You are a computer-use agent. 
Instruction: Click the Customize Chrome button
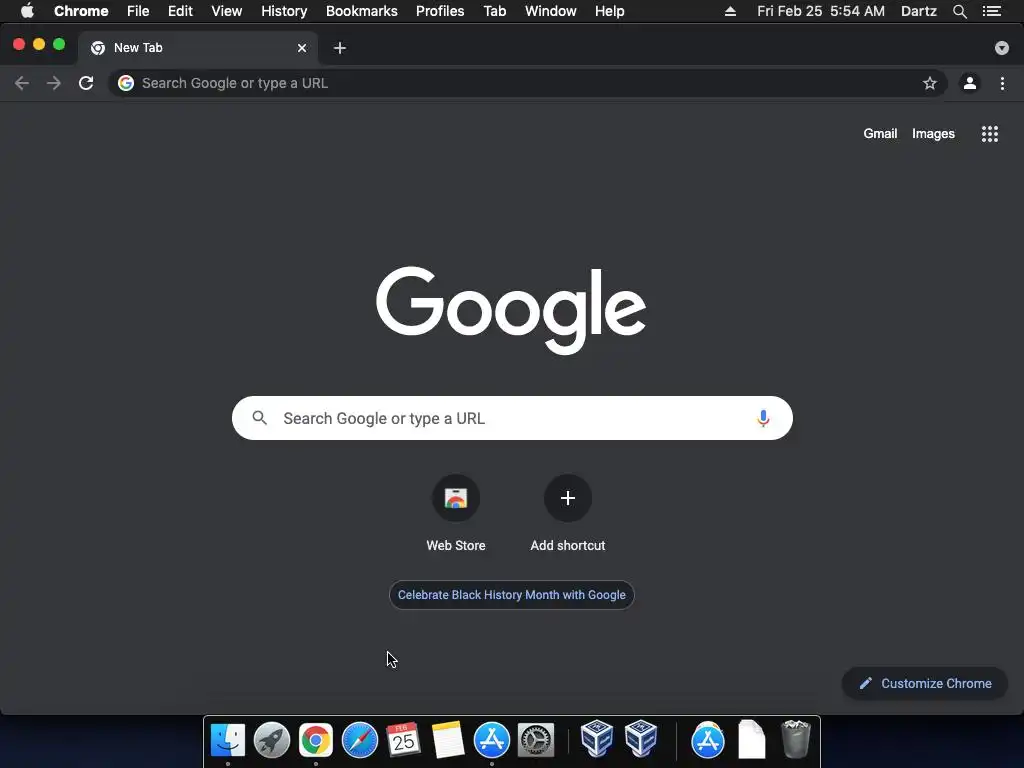pyautogui.click(x=925, y=683)
